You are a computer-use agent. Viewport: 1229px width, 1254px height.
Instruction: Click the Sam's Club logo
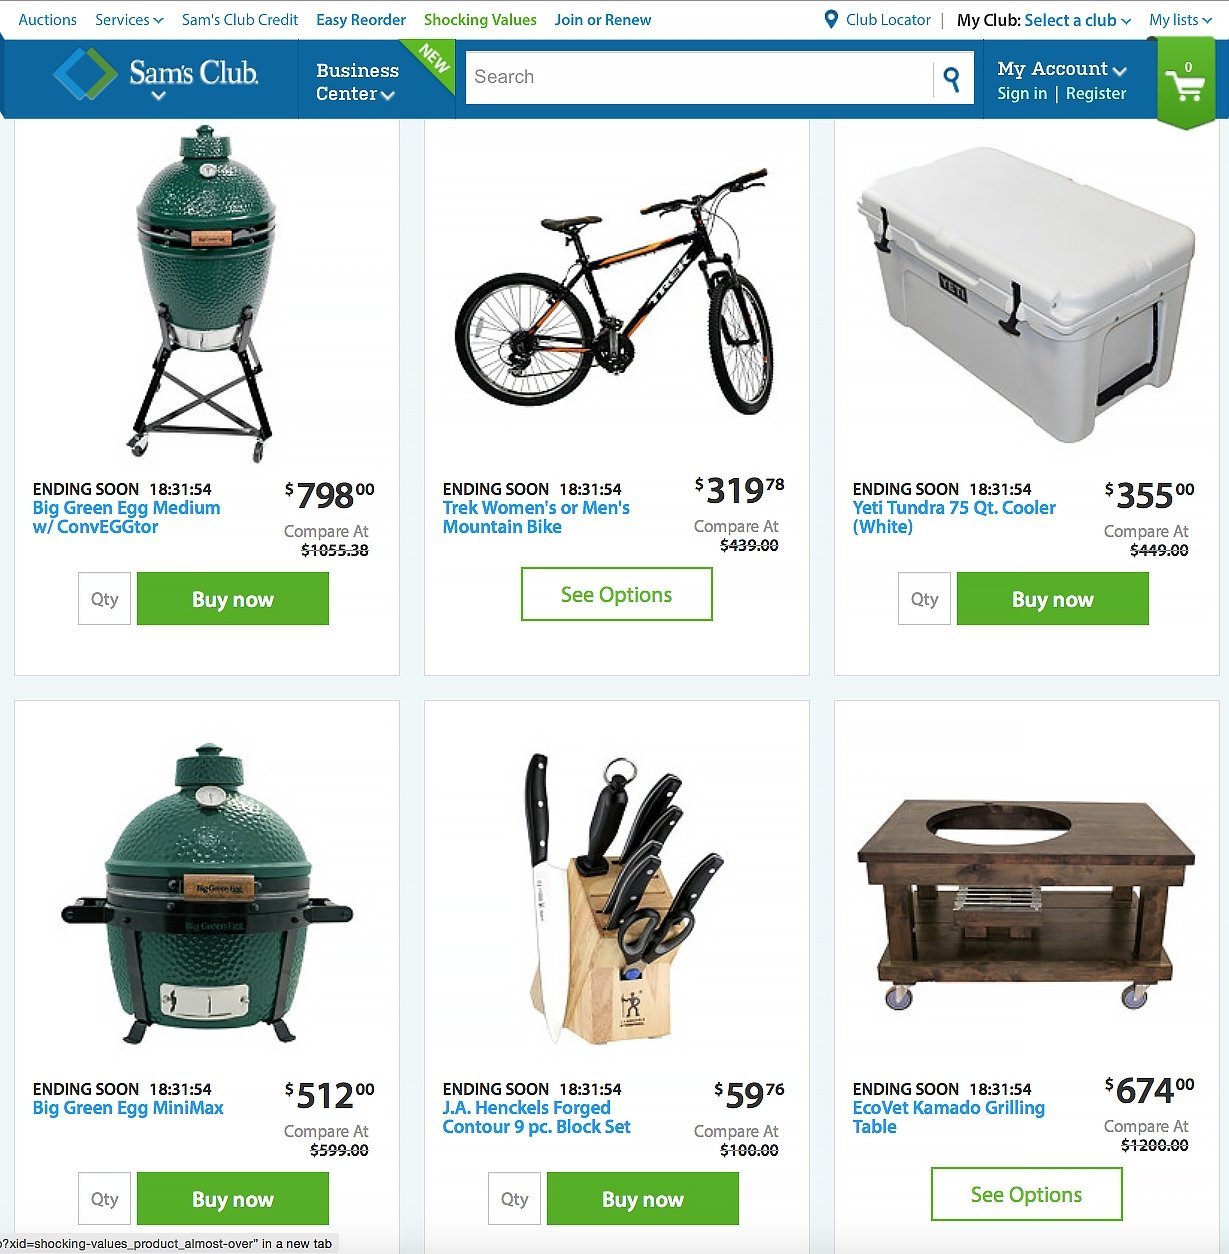(x=157, y=75)
